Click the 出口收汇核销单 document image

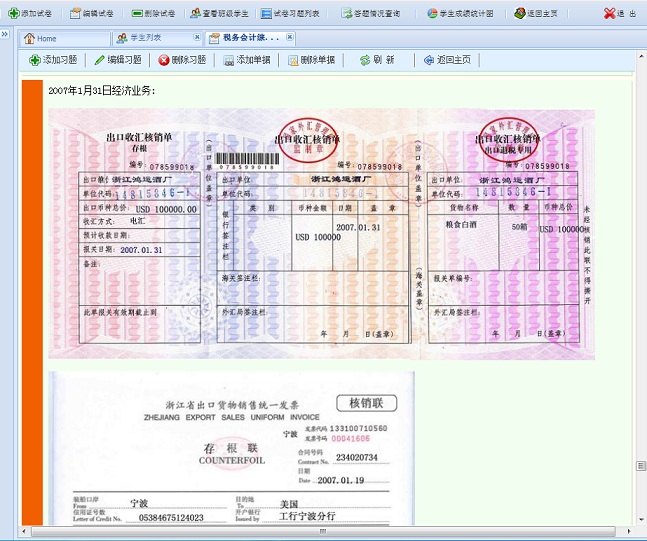pyautogui.click(x=321, y=234)
